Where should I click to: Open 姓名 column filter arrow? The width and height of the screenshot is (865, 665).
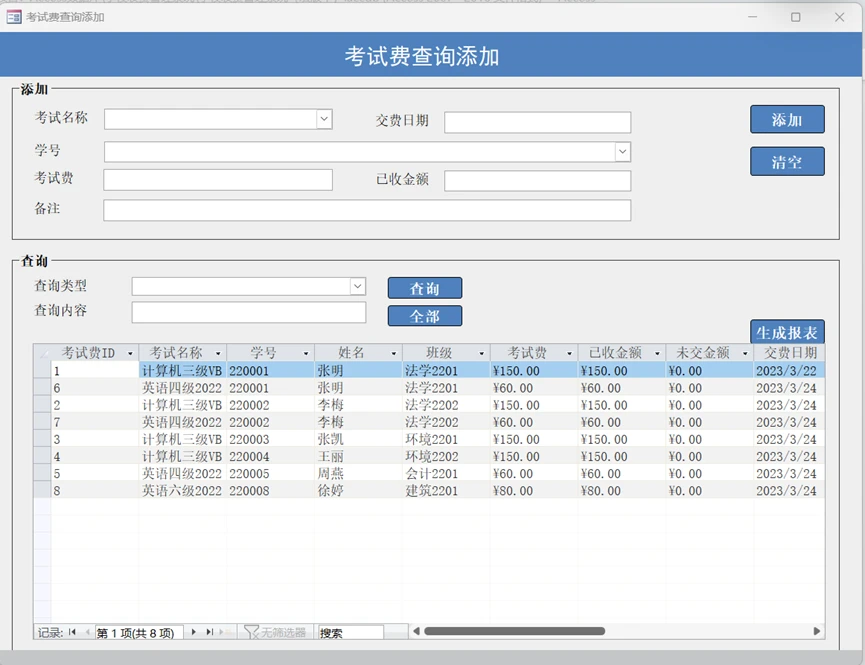click(x=393, y=353)
